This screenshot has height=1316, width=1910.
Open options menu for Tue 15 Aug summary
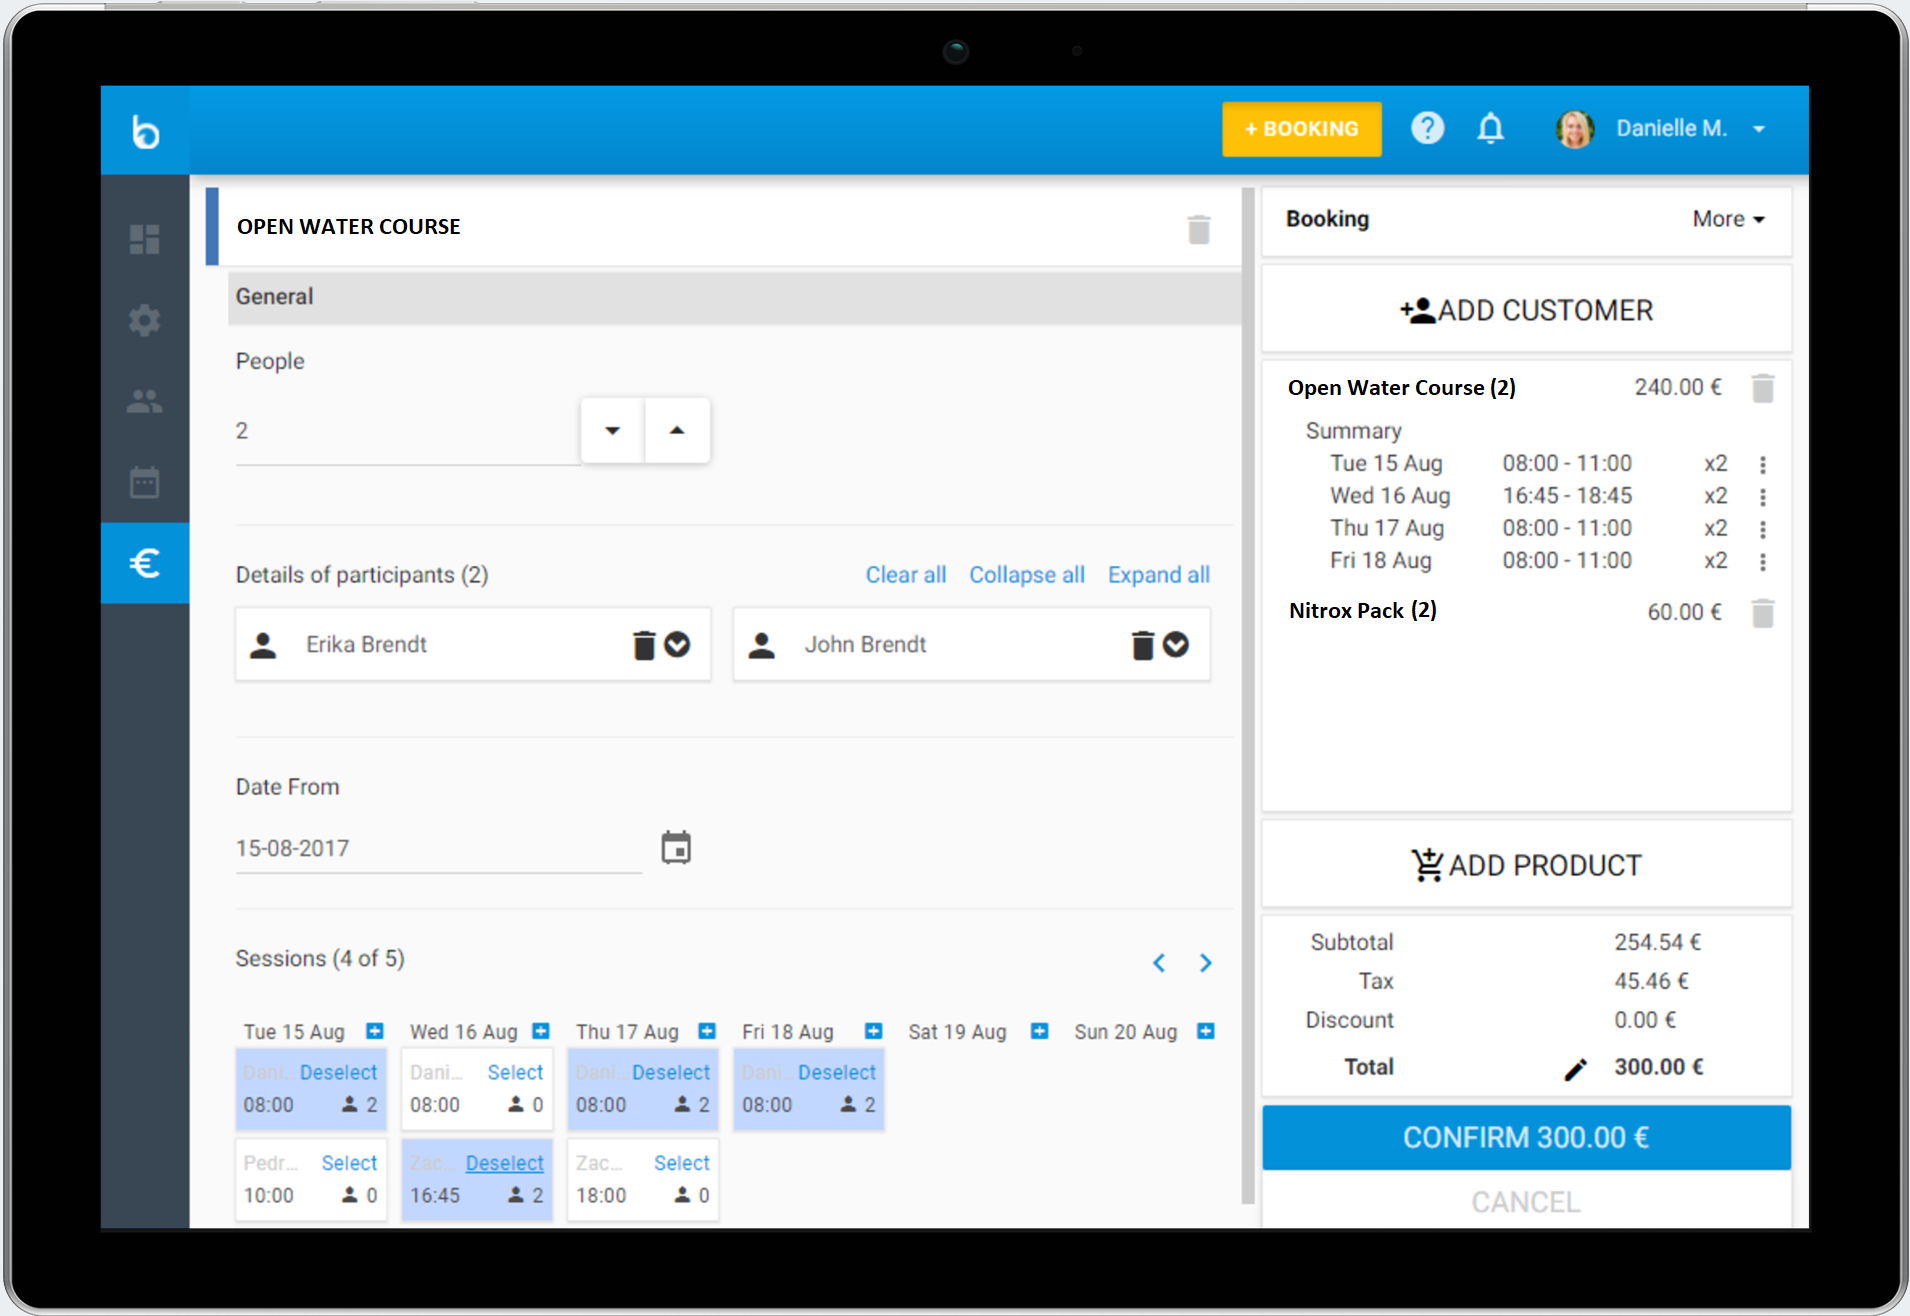click(1762, 465)
